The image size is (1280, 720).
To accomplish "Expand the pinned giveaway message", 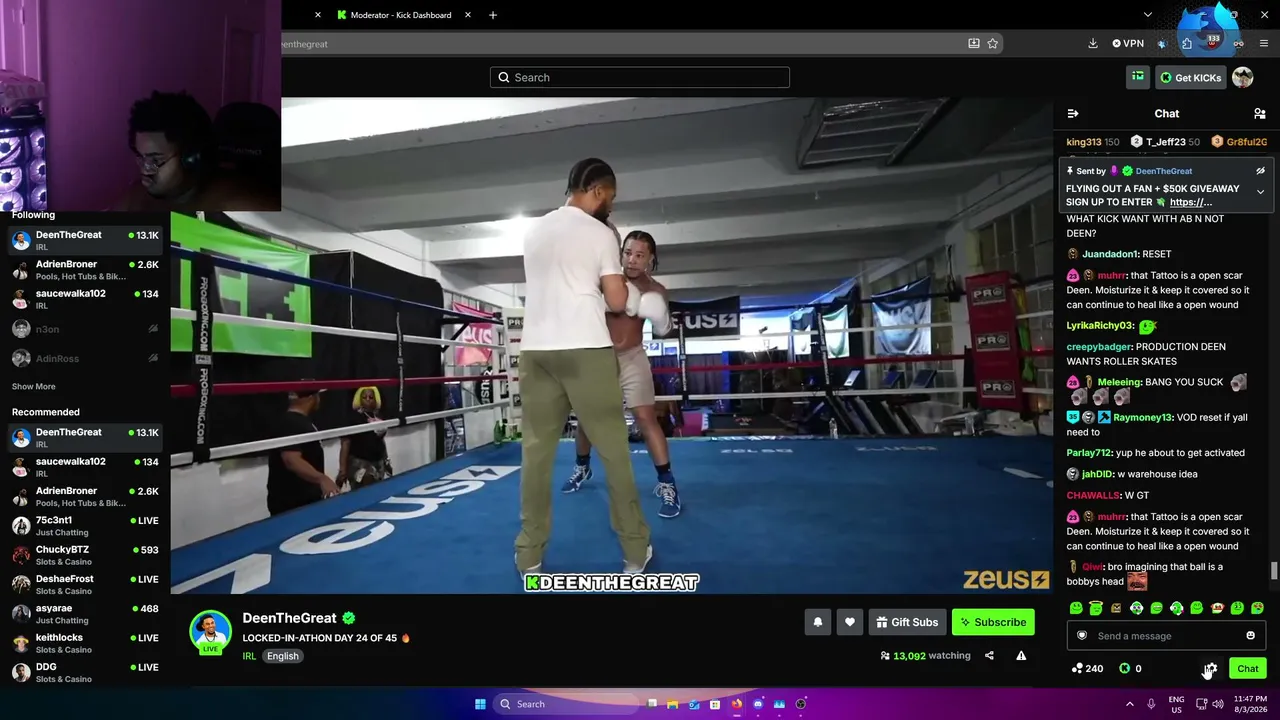I will click(1261, 192).
